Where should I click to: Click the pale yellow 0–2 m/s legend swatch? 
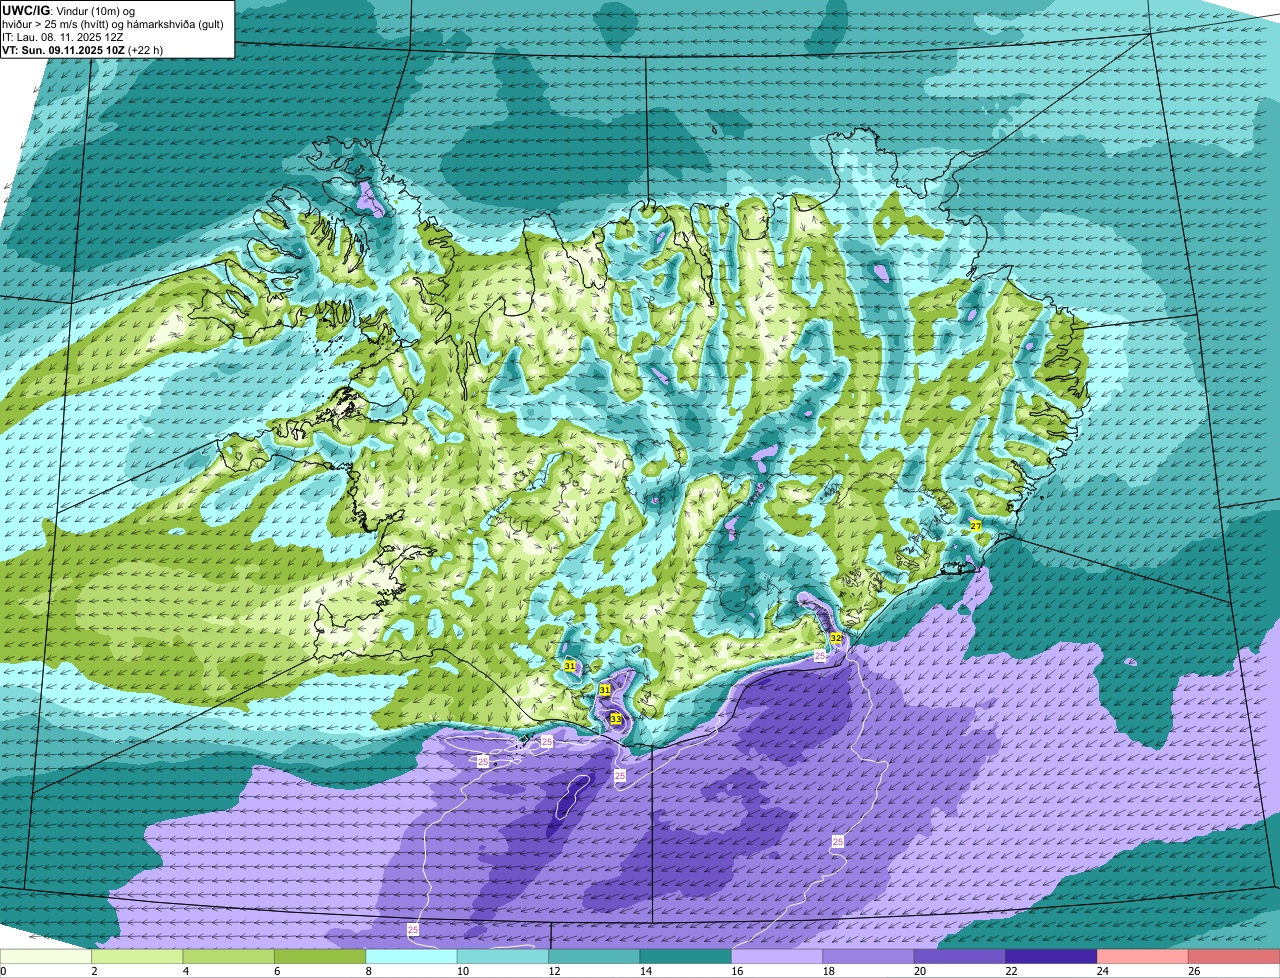(x=46, y=957)
